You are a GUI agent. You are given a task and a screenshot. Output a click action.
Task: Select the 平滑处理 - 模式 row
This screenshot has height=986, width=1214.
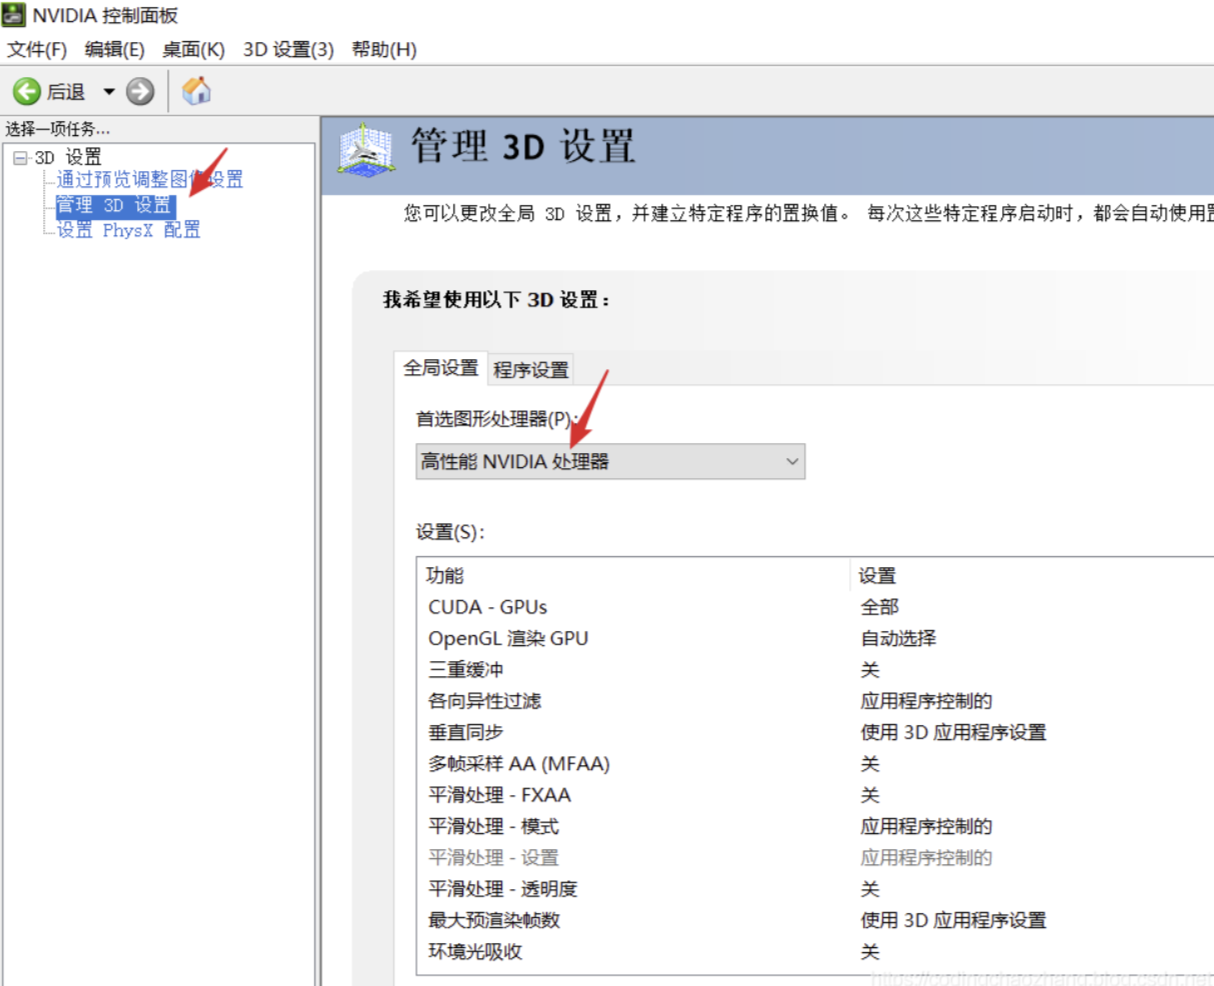815,826
